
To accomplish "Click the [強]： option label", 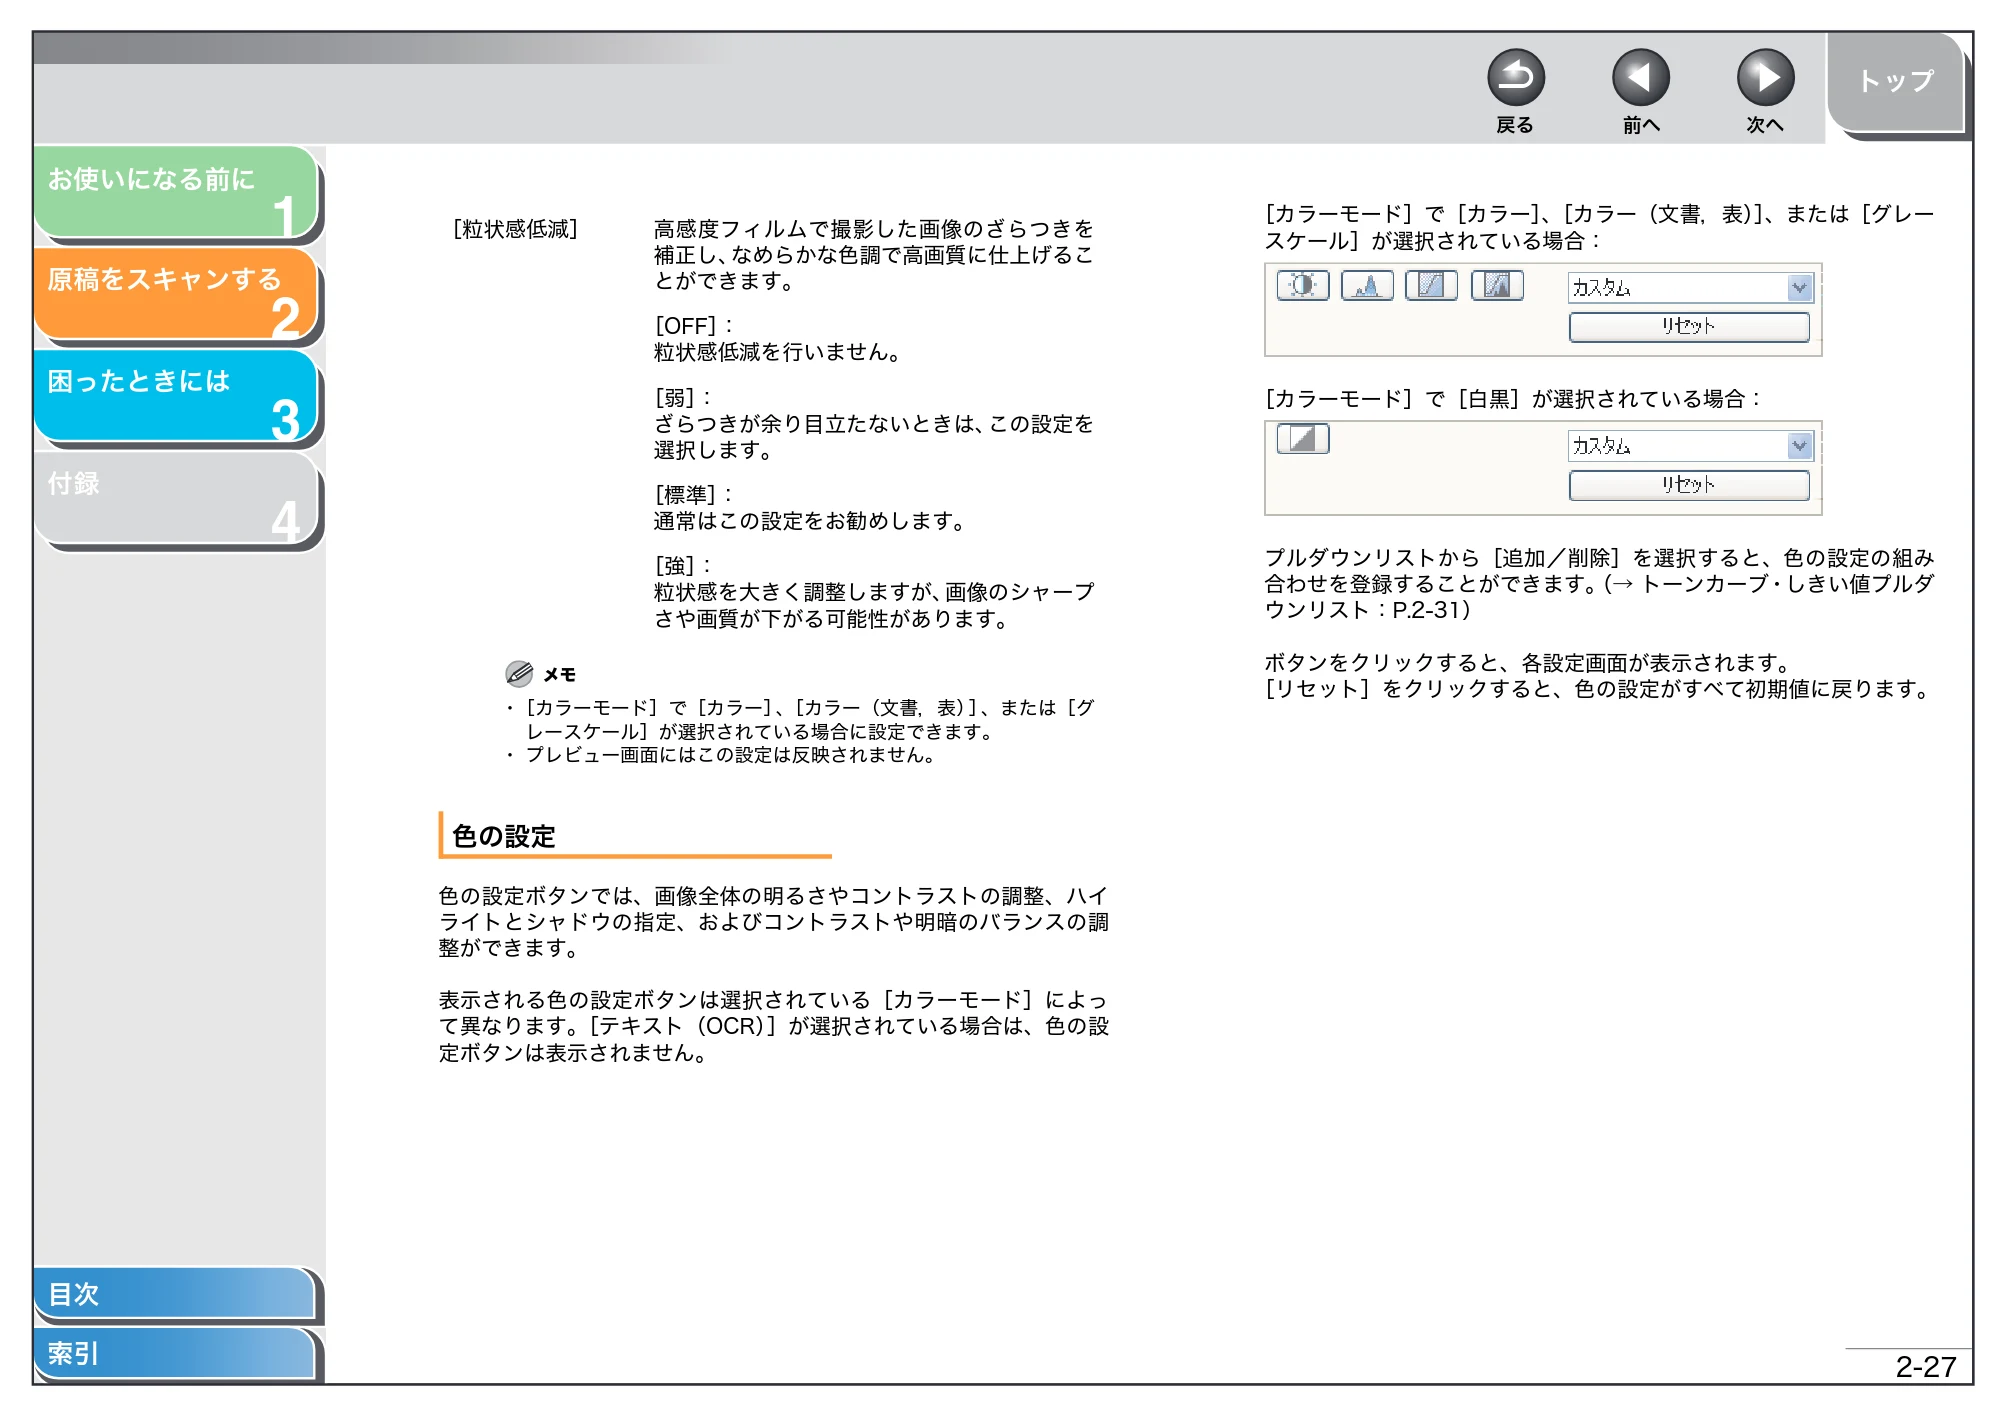I will coord(683,566).
